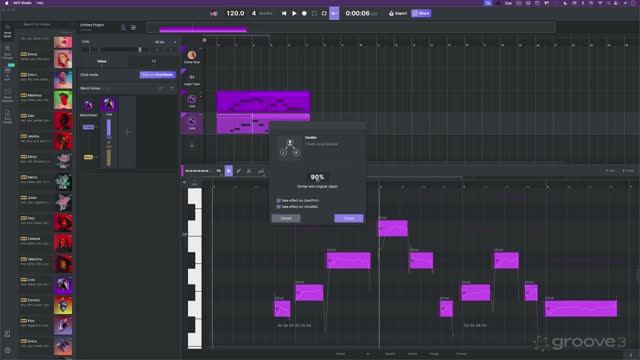Click the metronome icon left of tempo

(x=213, y=13)
